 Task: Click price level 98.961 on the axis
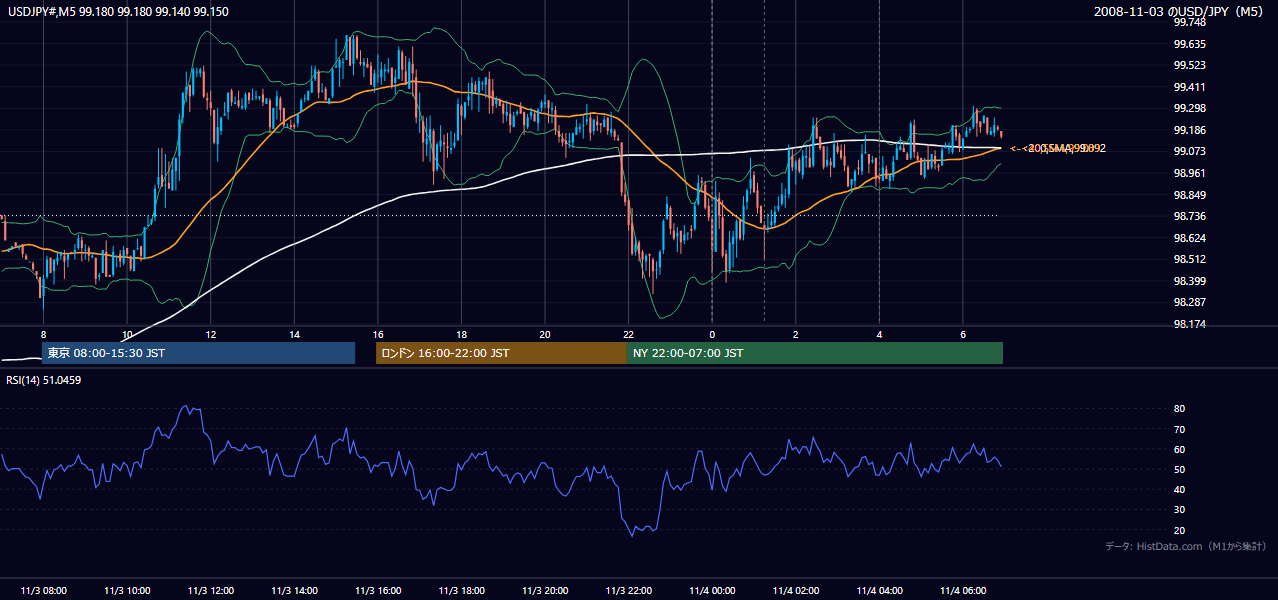(1190, 173)
